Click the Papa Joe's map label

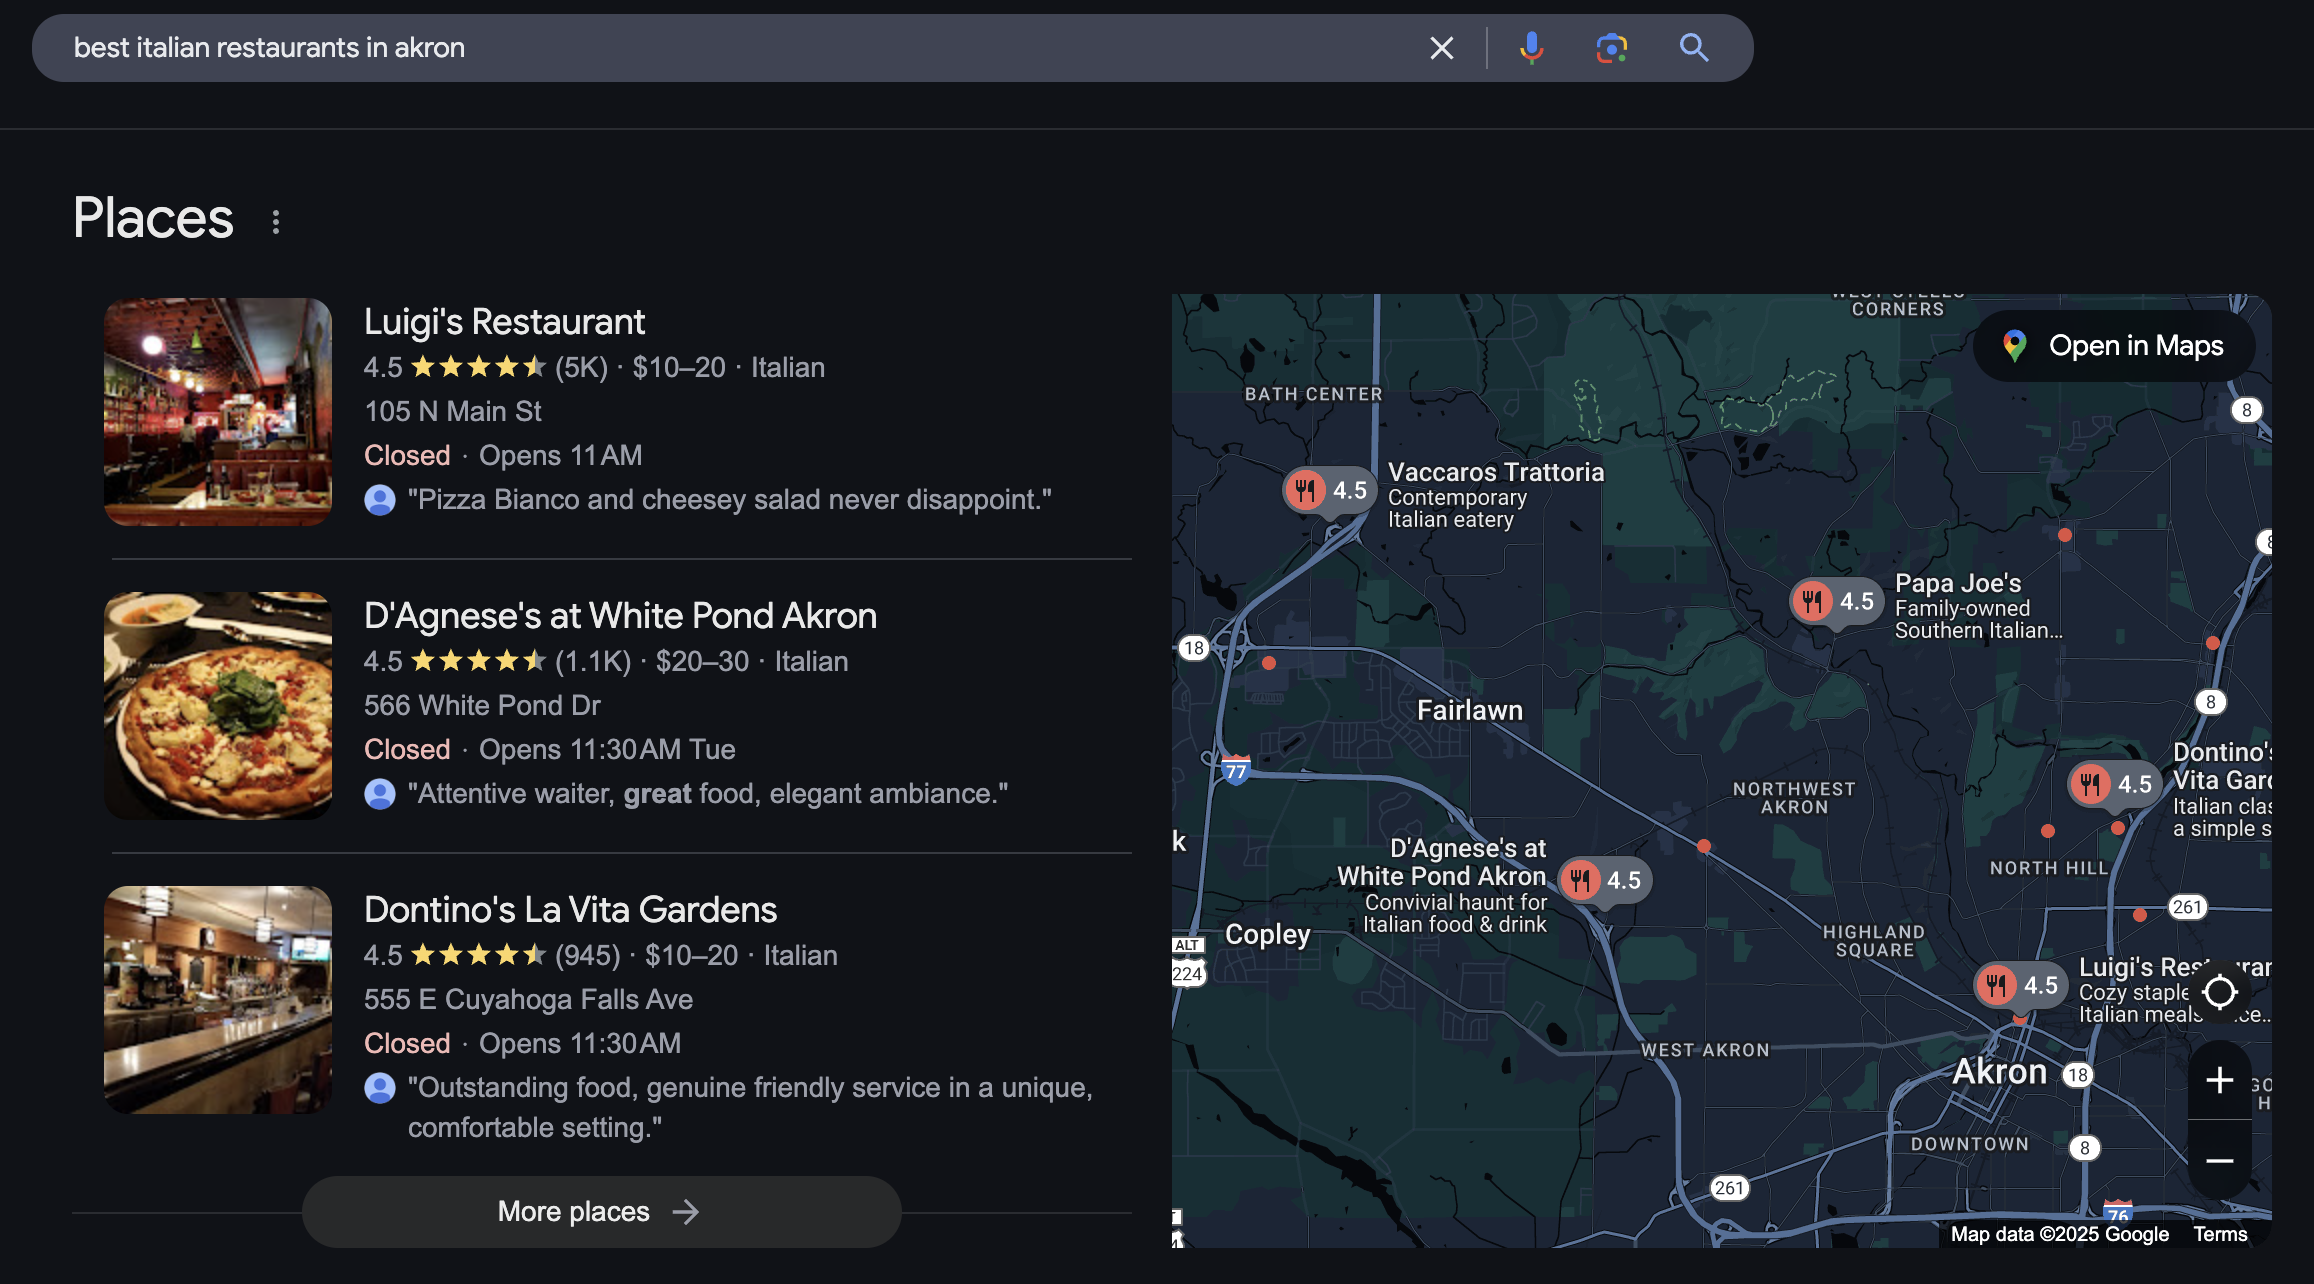coord(1958,583)
